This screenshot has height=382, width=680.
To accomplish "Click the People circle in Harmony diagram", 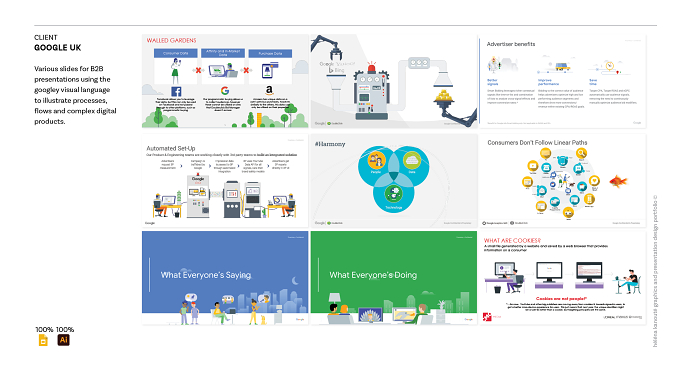I will click(x=376, y=162).
